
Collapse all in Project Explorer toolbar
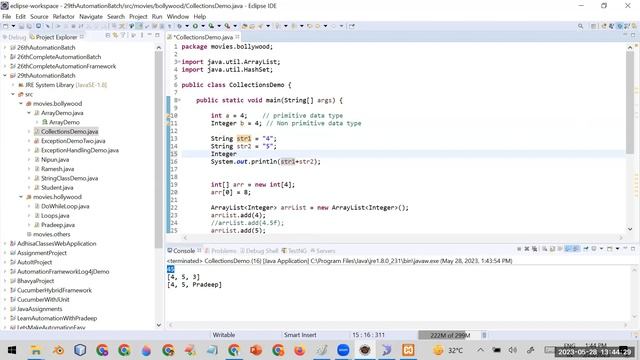108,36
